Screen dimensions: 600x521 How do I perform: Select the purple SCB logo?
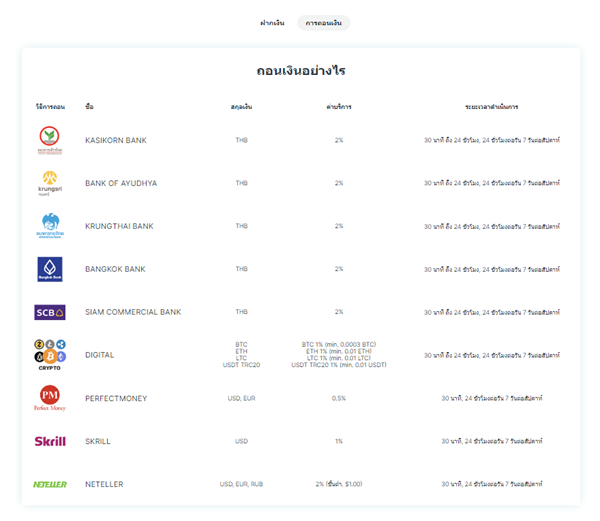click(x=49, y=312)
